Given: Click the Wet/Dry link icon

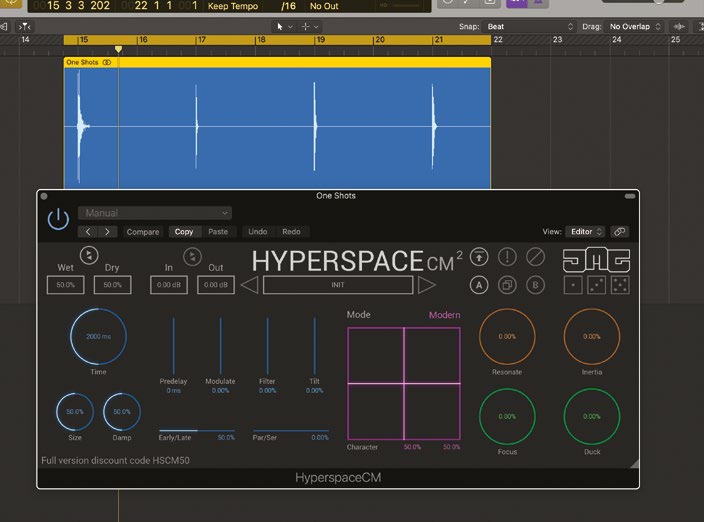Looking at the screenshot, I should point(89,257).
